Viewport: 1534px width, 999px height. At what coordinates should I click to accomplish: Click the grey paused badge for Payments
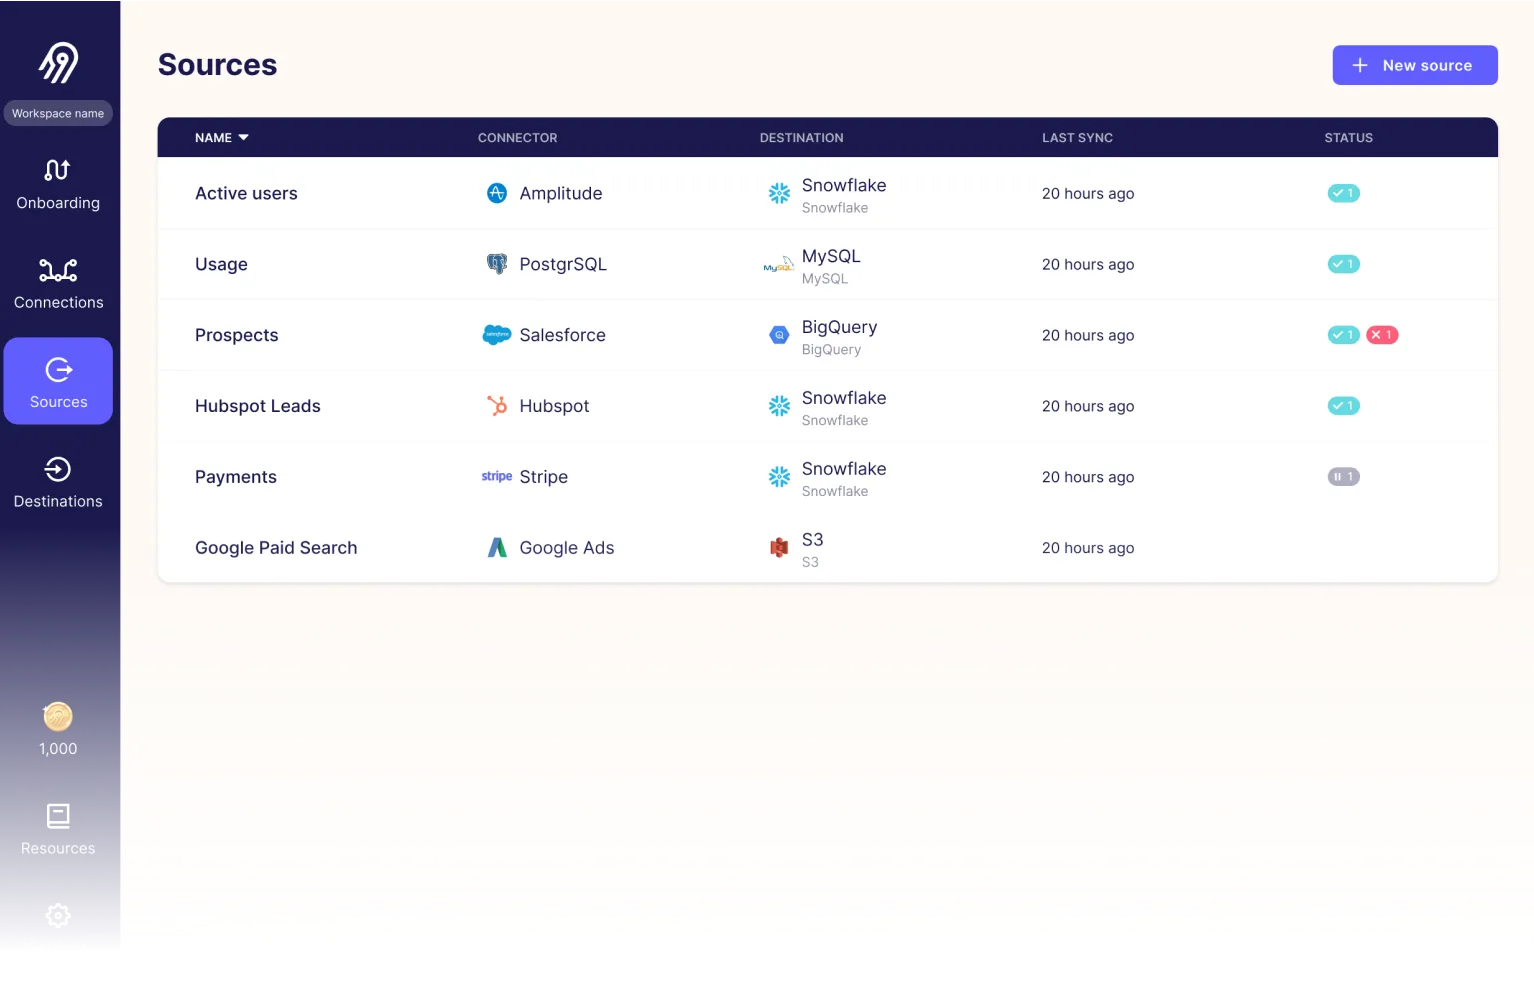click(x=1343, y=477)
